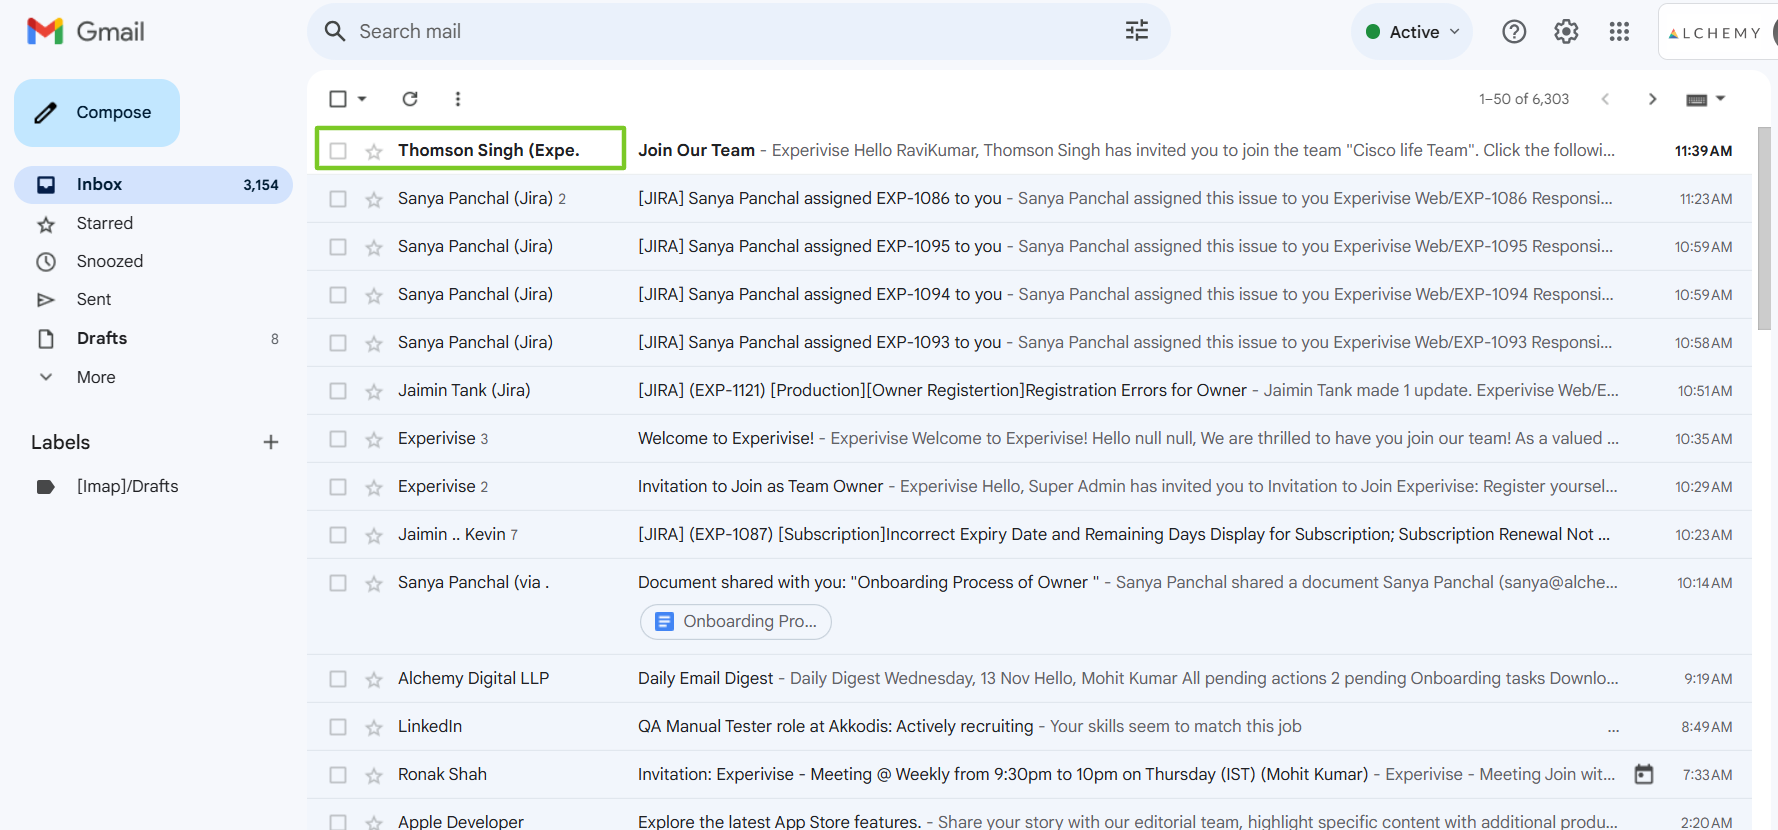Screen dimensions: 1778x830
Task: Check the EXP-1086 email checkbox
Action: click(x=338, y=199)
